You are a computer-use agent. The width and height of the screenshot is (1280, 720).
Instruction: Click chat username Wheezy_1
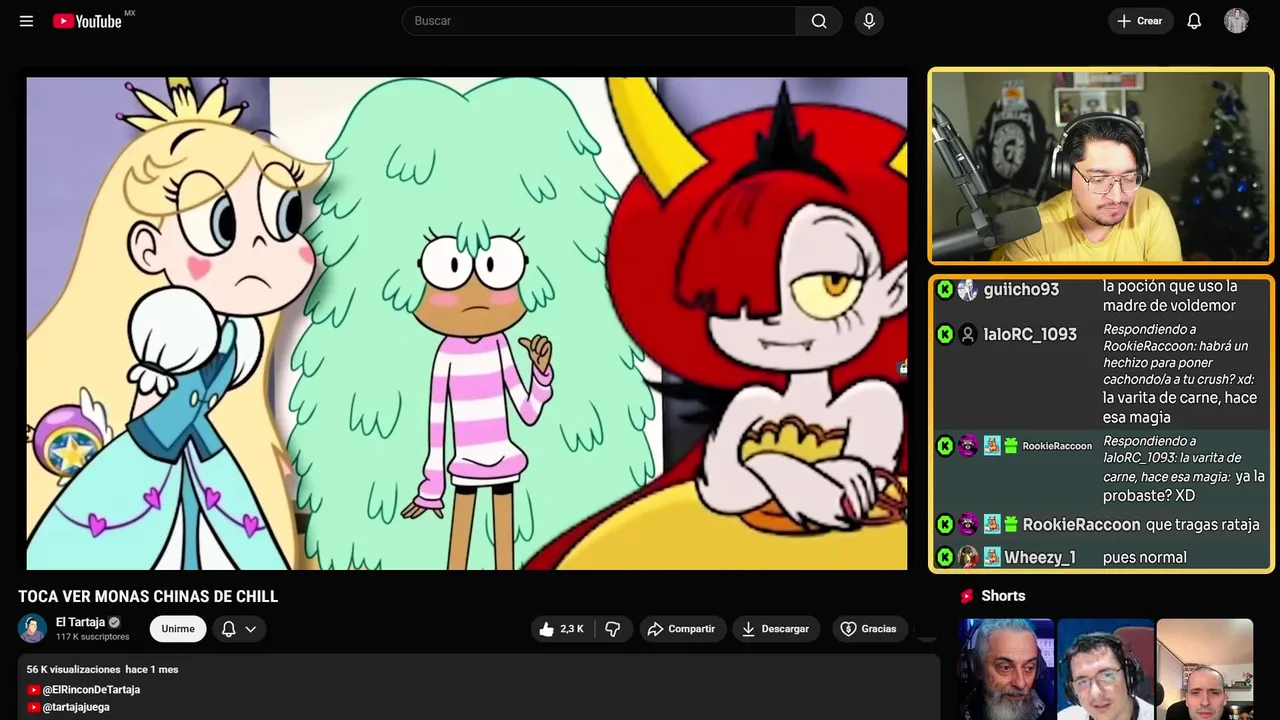click(x=1040, y=558)
